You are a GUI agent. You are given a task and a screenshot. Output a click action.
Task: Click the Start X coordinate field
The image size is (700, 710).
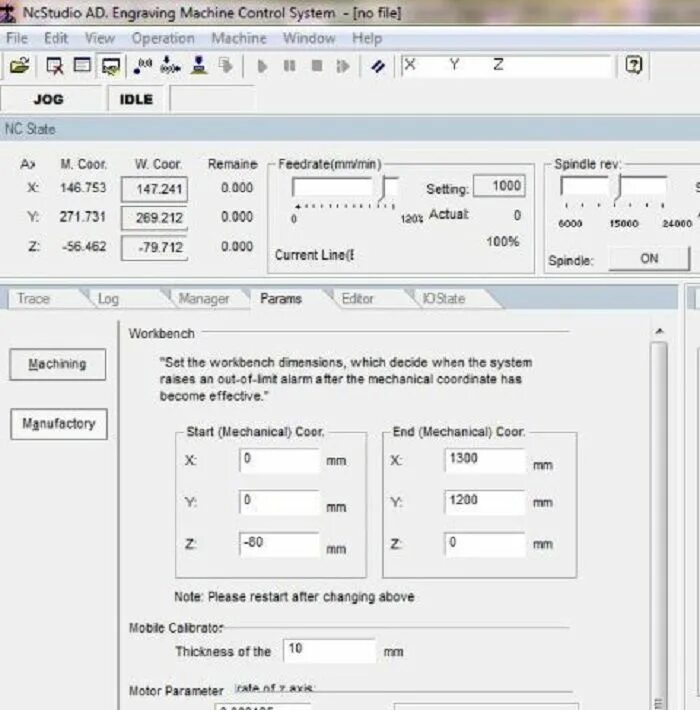point(279,460)
